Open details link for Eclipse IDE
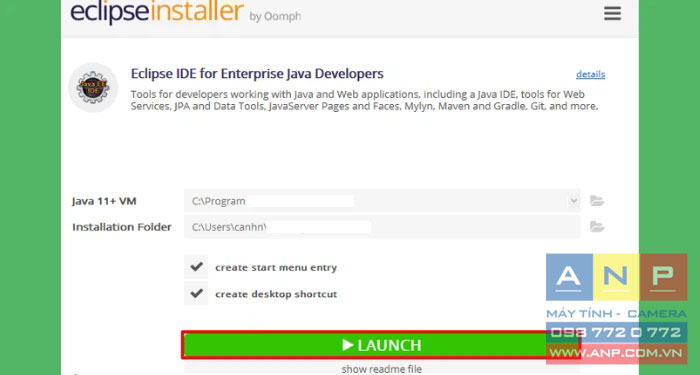700x375 pixels. (x=590, y=74)
